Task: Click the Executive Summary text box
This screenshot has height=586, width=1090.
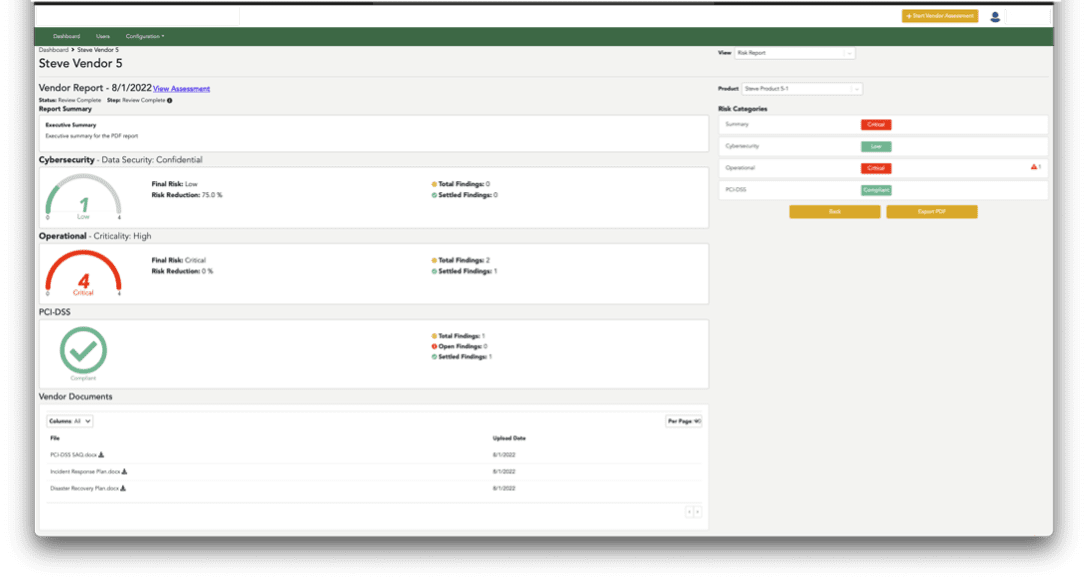Action: coord(374,133)
